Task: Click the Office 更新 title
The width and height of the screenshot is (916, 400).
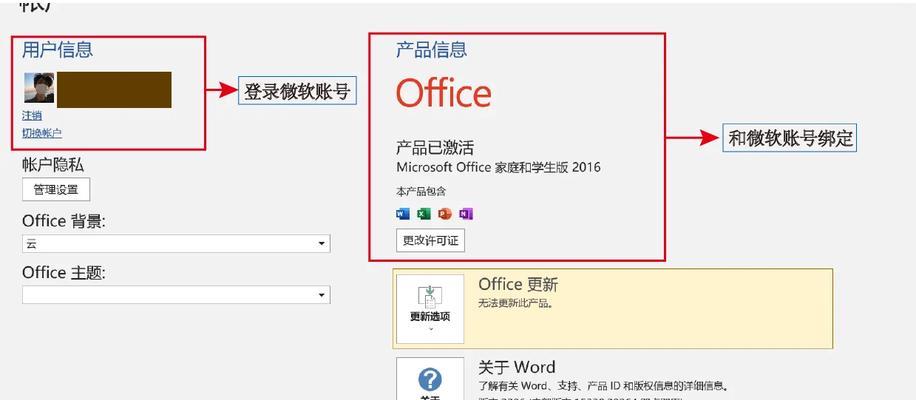Action: pyautogui.click(x=518, y=284)
